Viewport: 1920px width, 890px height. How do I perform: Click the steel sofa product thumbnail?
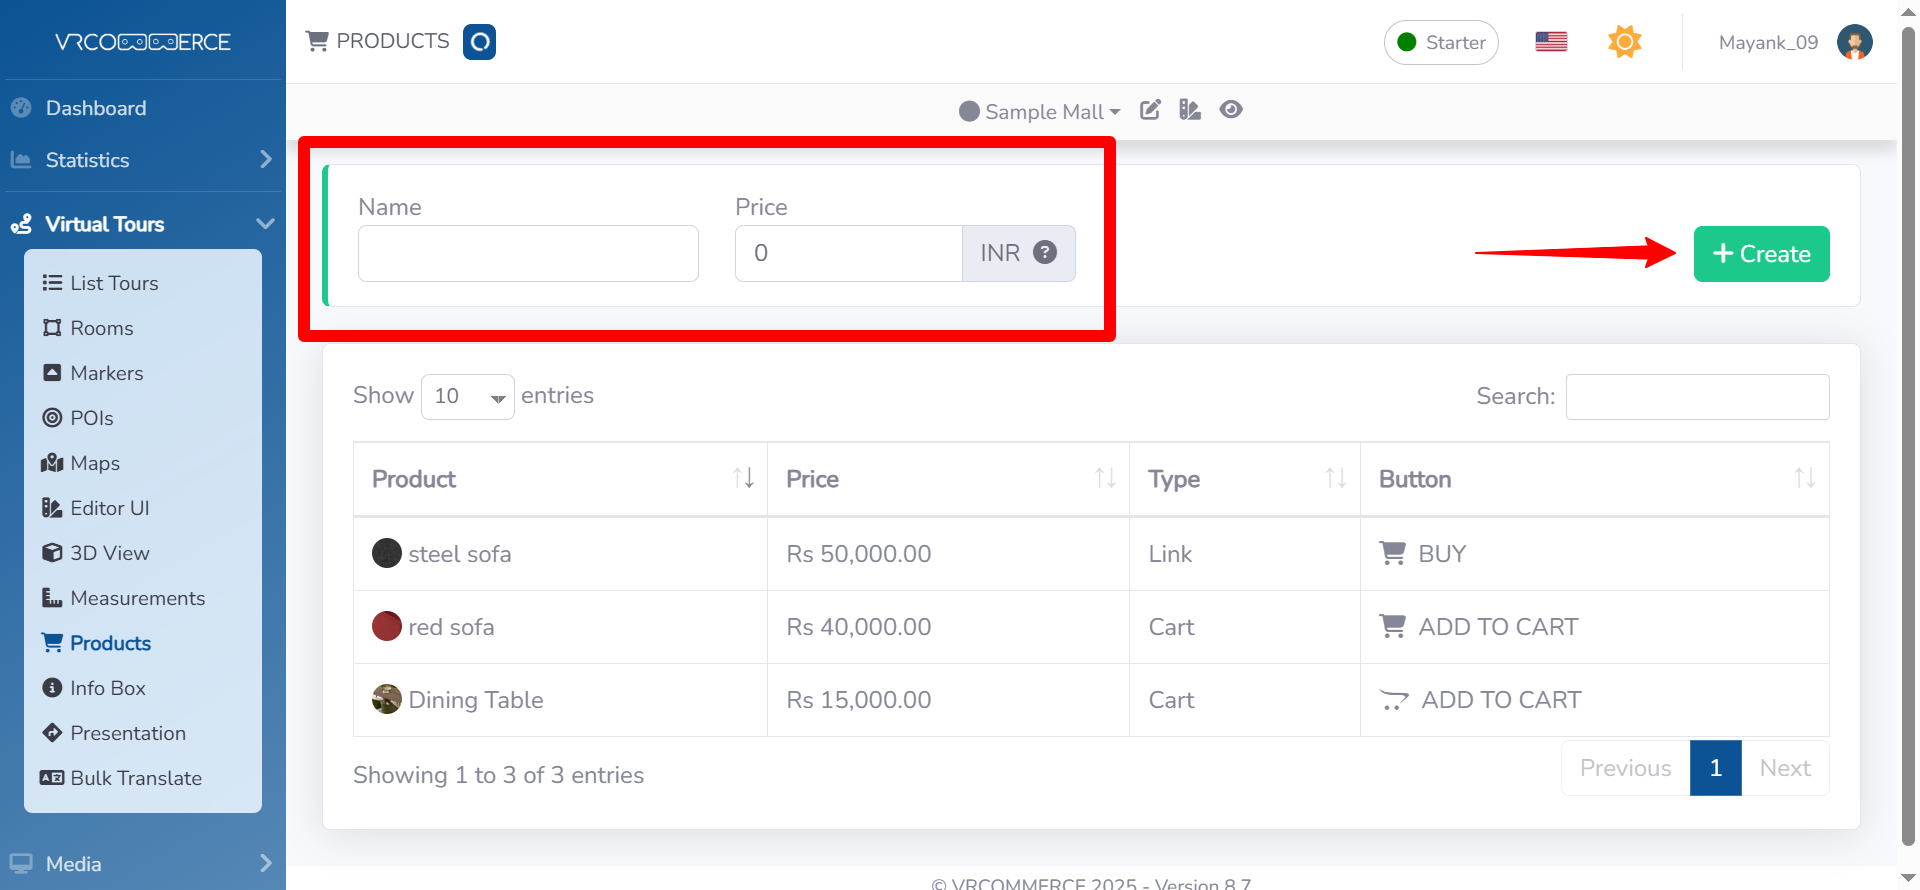tap(387, 553)
